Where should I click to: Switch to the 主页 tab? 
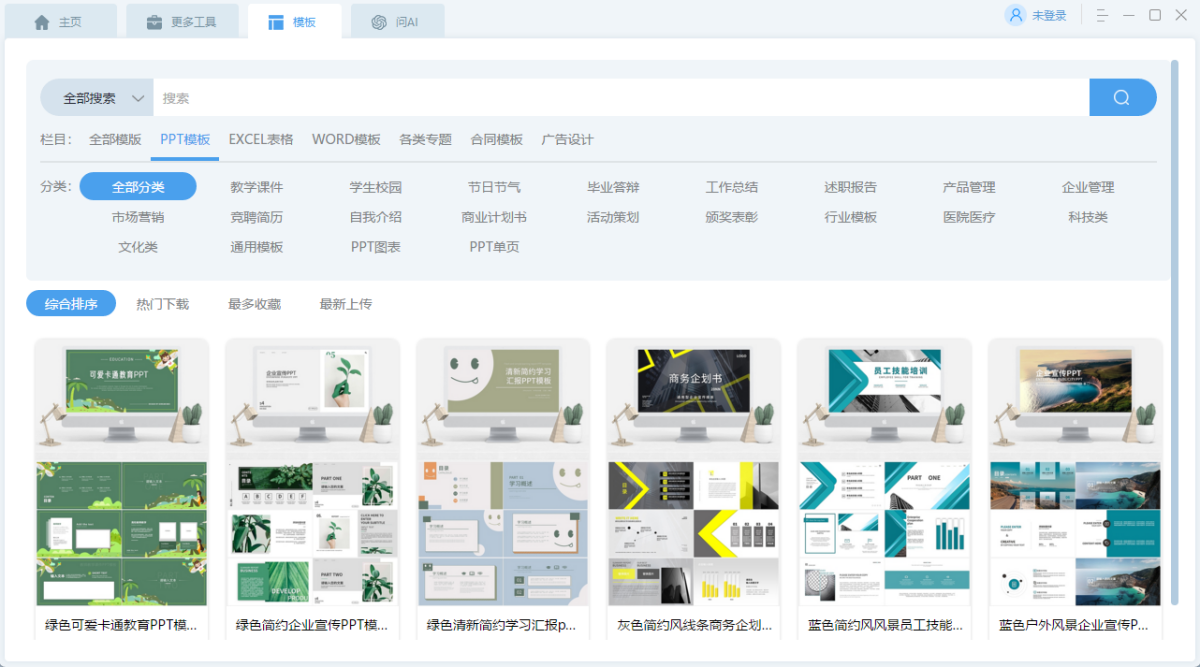point(60,22)
